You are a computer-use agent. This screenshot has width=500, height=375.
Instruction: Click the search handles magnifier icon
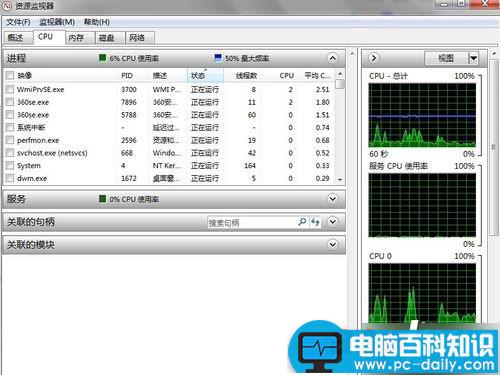[x=302, y=222]
